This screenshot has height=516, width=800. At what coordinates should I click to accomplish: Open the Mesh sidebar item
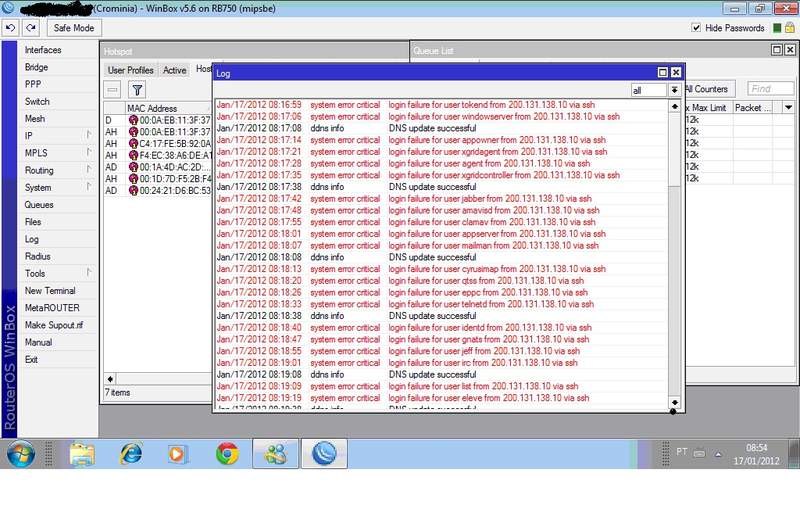click(x=35, y=119)
